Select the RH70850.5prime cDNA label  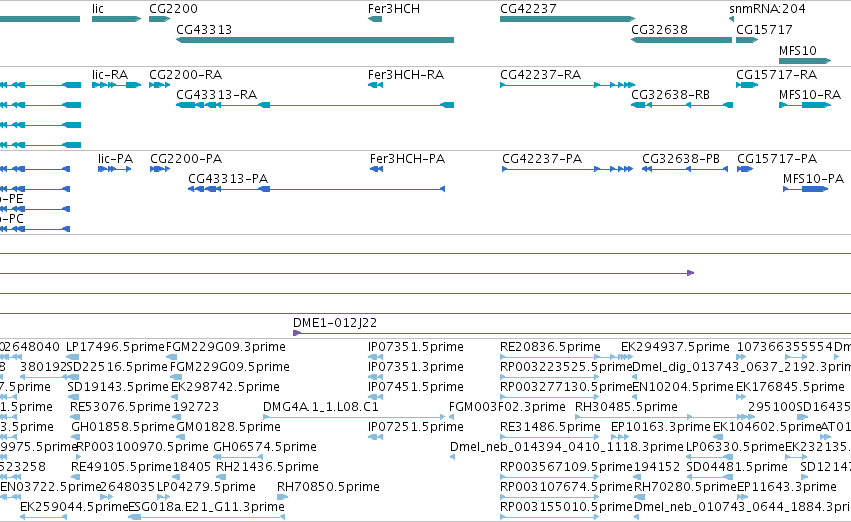tap(328, 487)
